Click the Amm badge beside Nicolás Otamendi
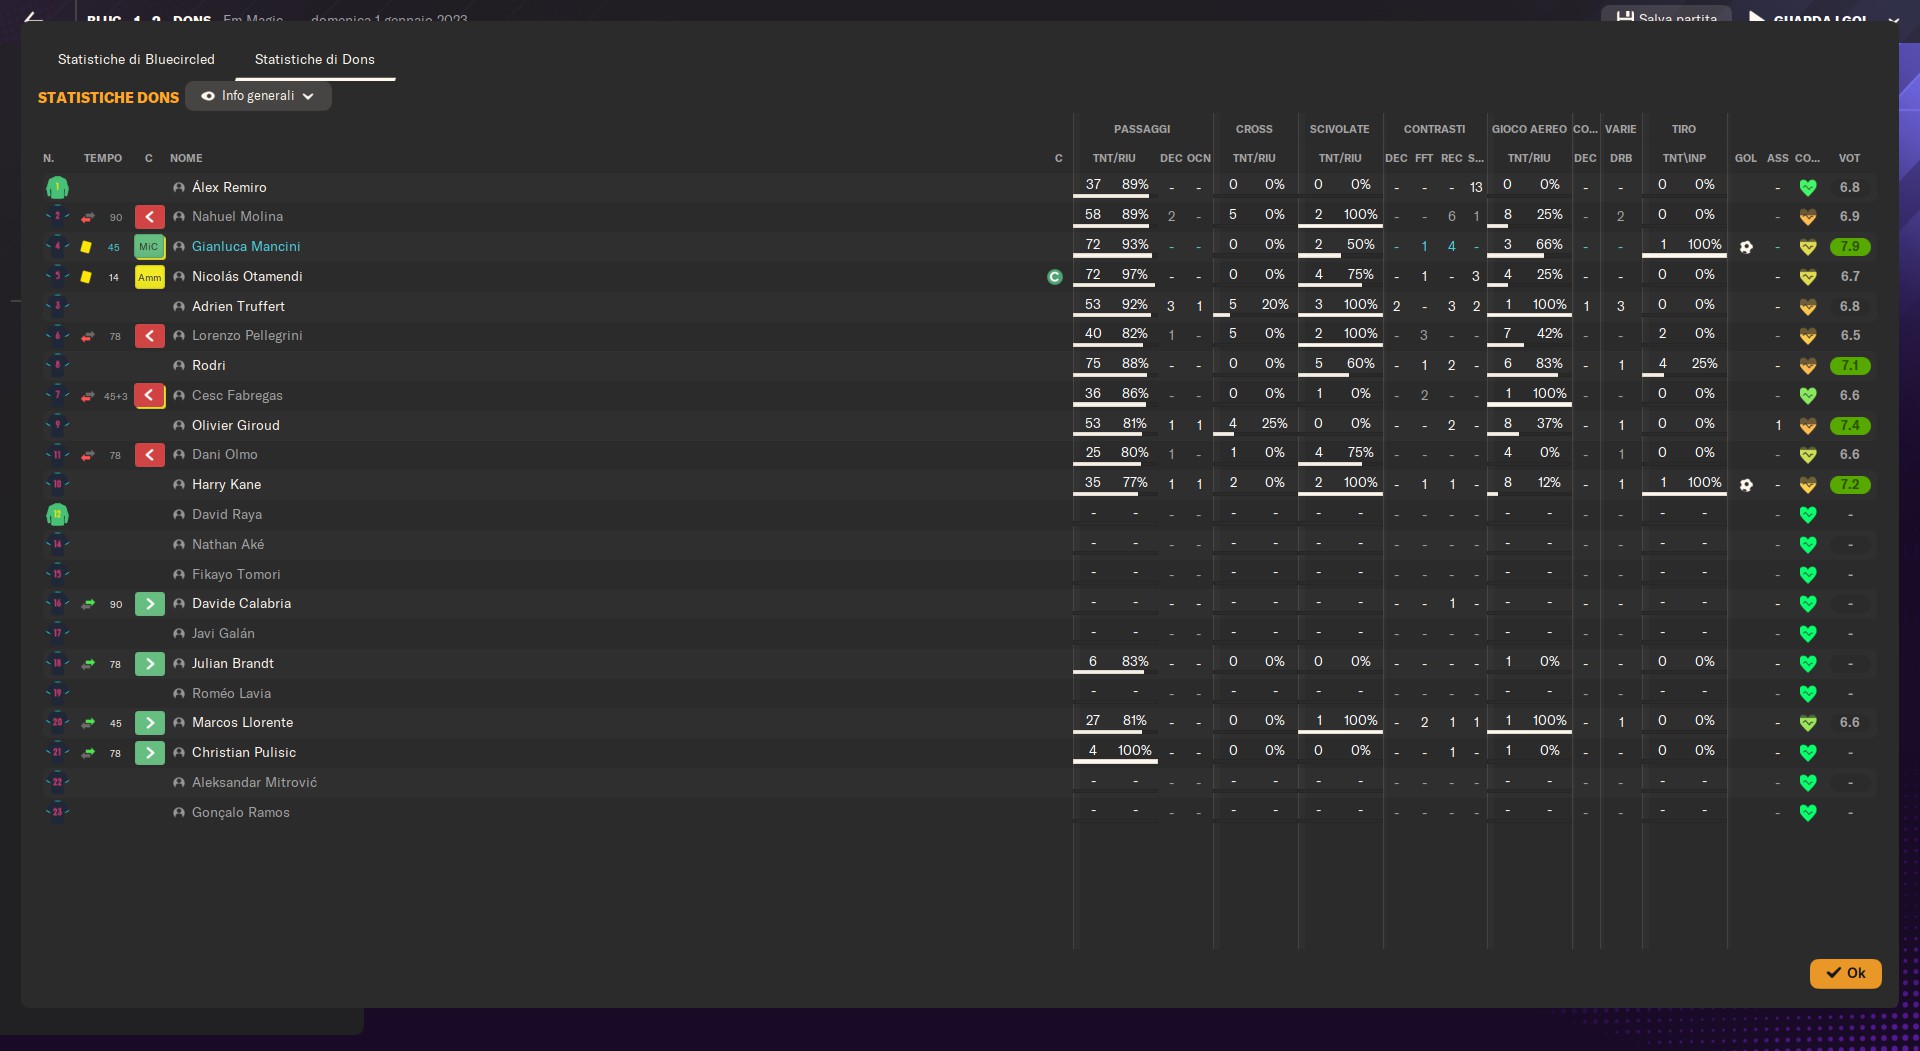 [149, 277]
